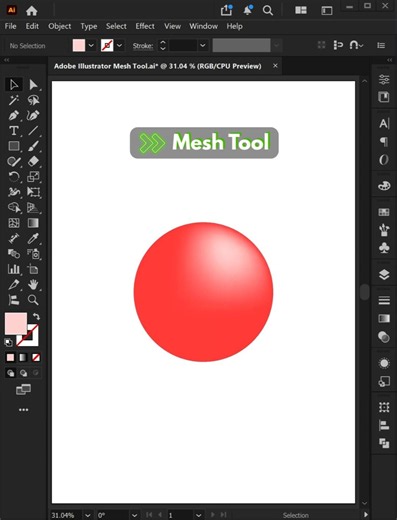Open Arrange Documents button

click(301, 10)
